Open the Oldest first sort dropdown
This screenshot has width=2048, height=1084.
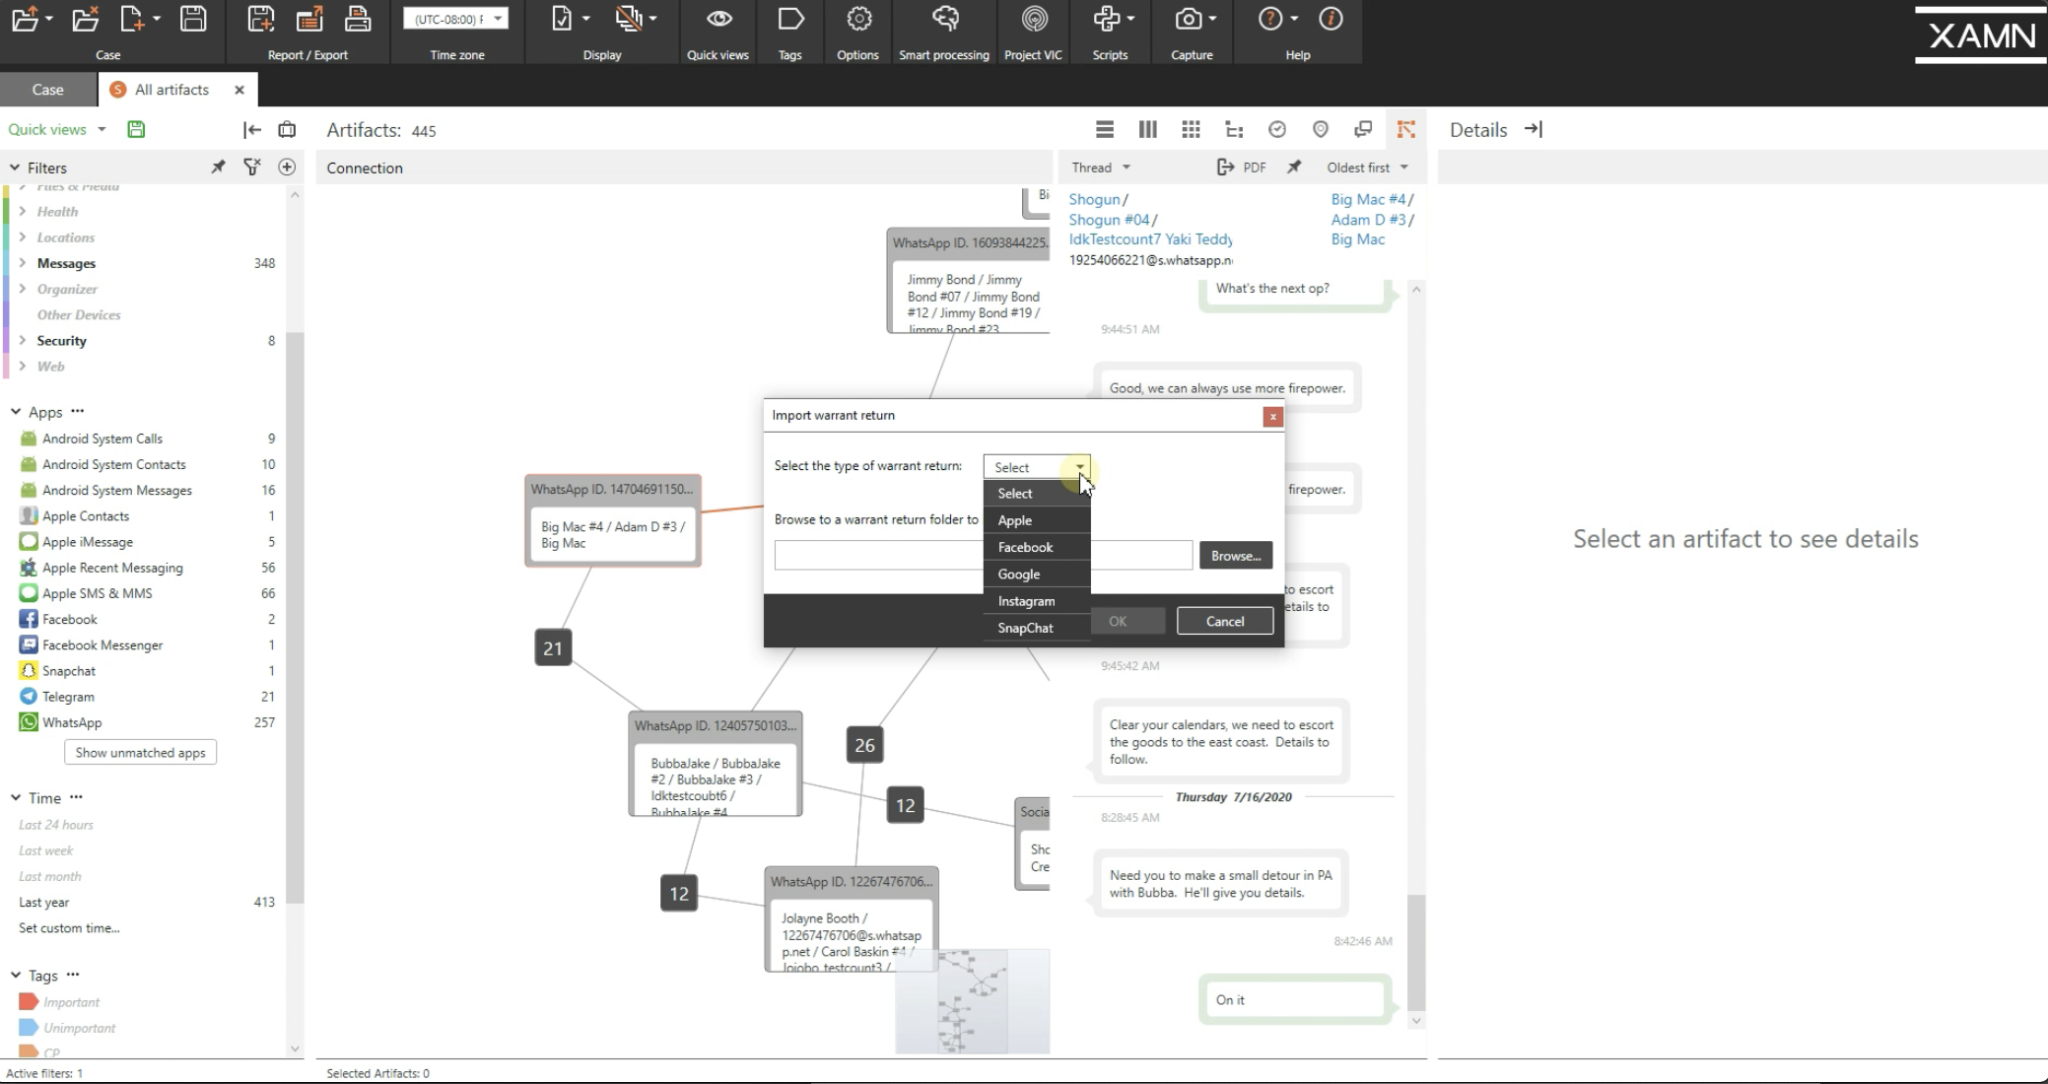click(x=1367, y=167)
